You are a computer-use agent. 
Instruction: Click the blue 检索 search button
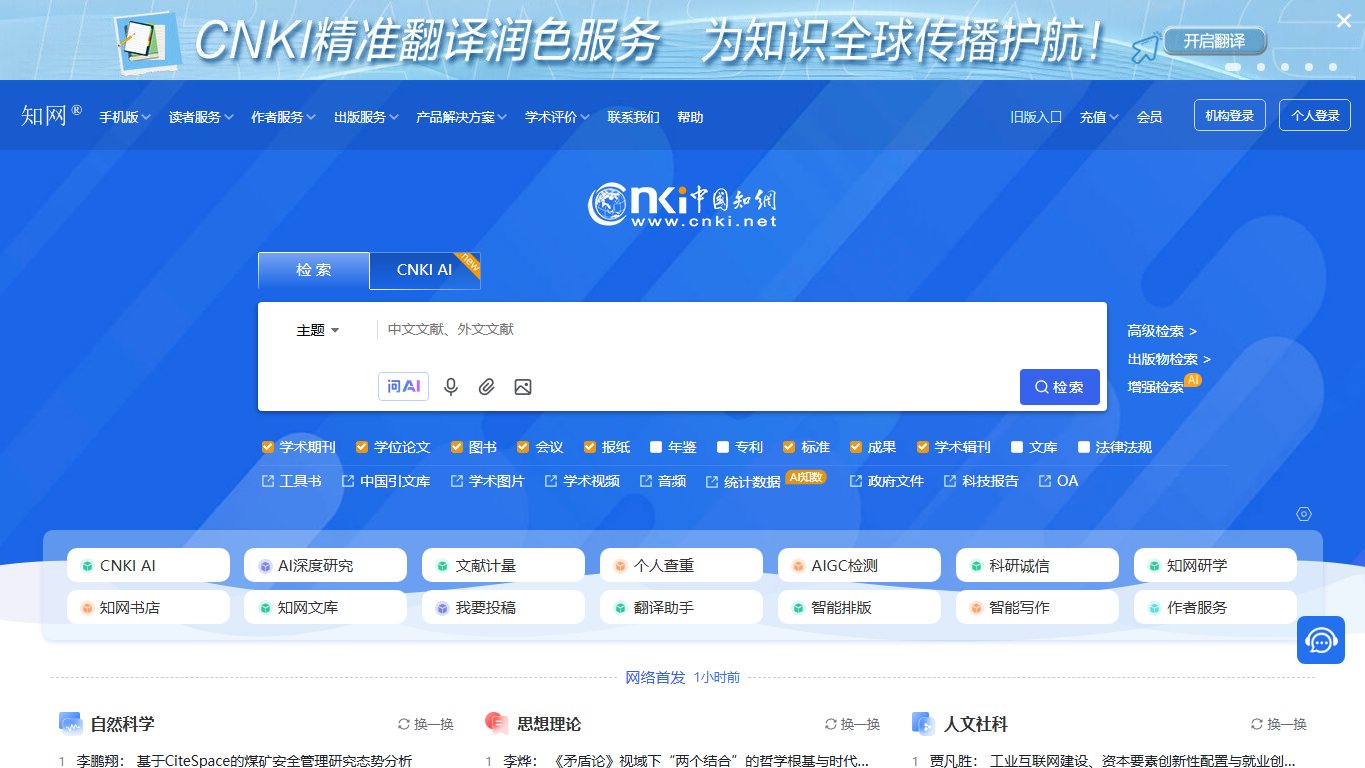tap(1060, 387)
